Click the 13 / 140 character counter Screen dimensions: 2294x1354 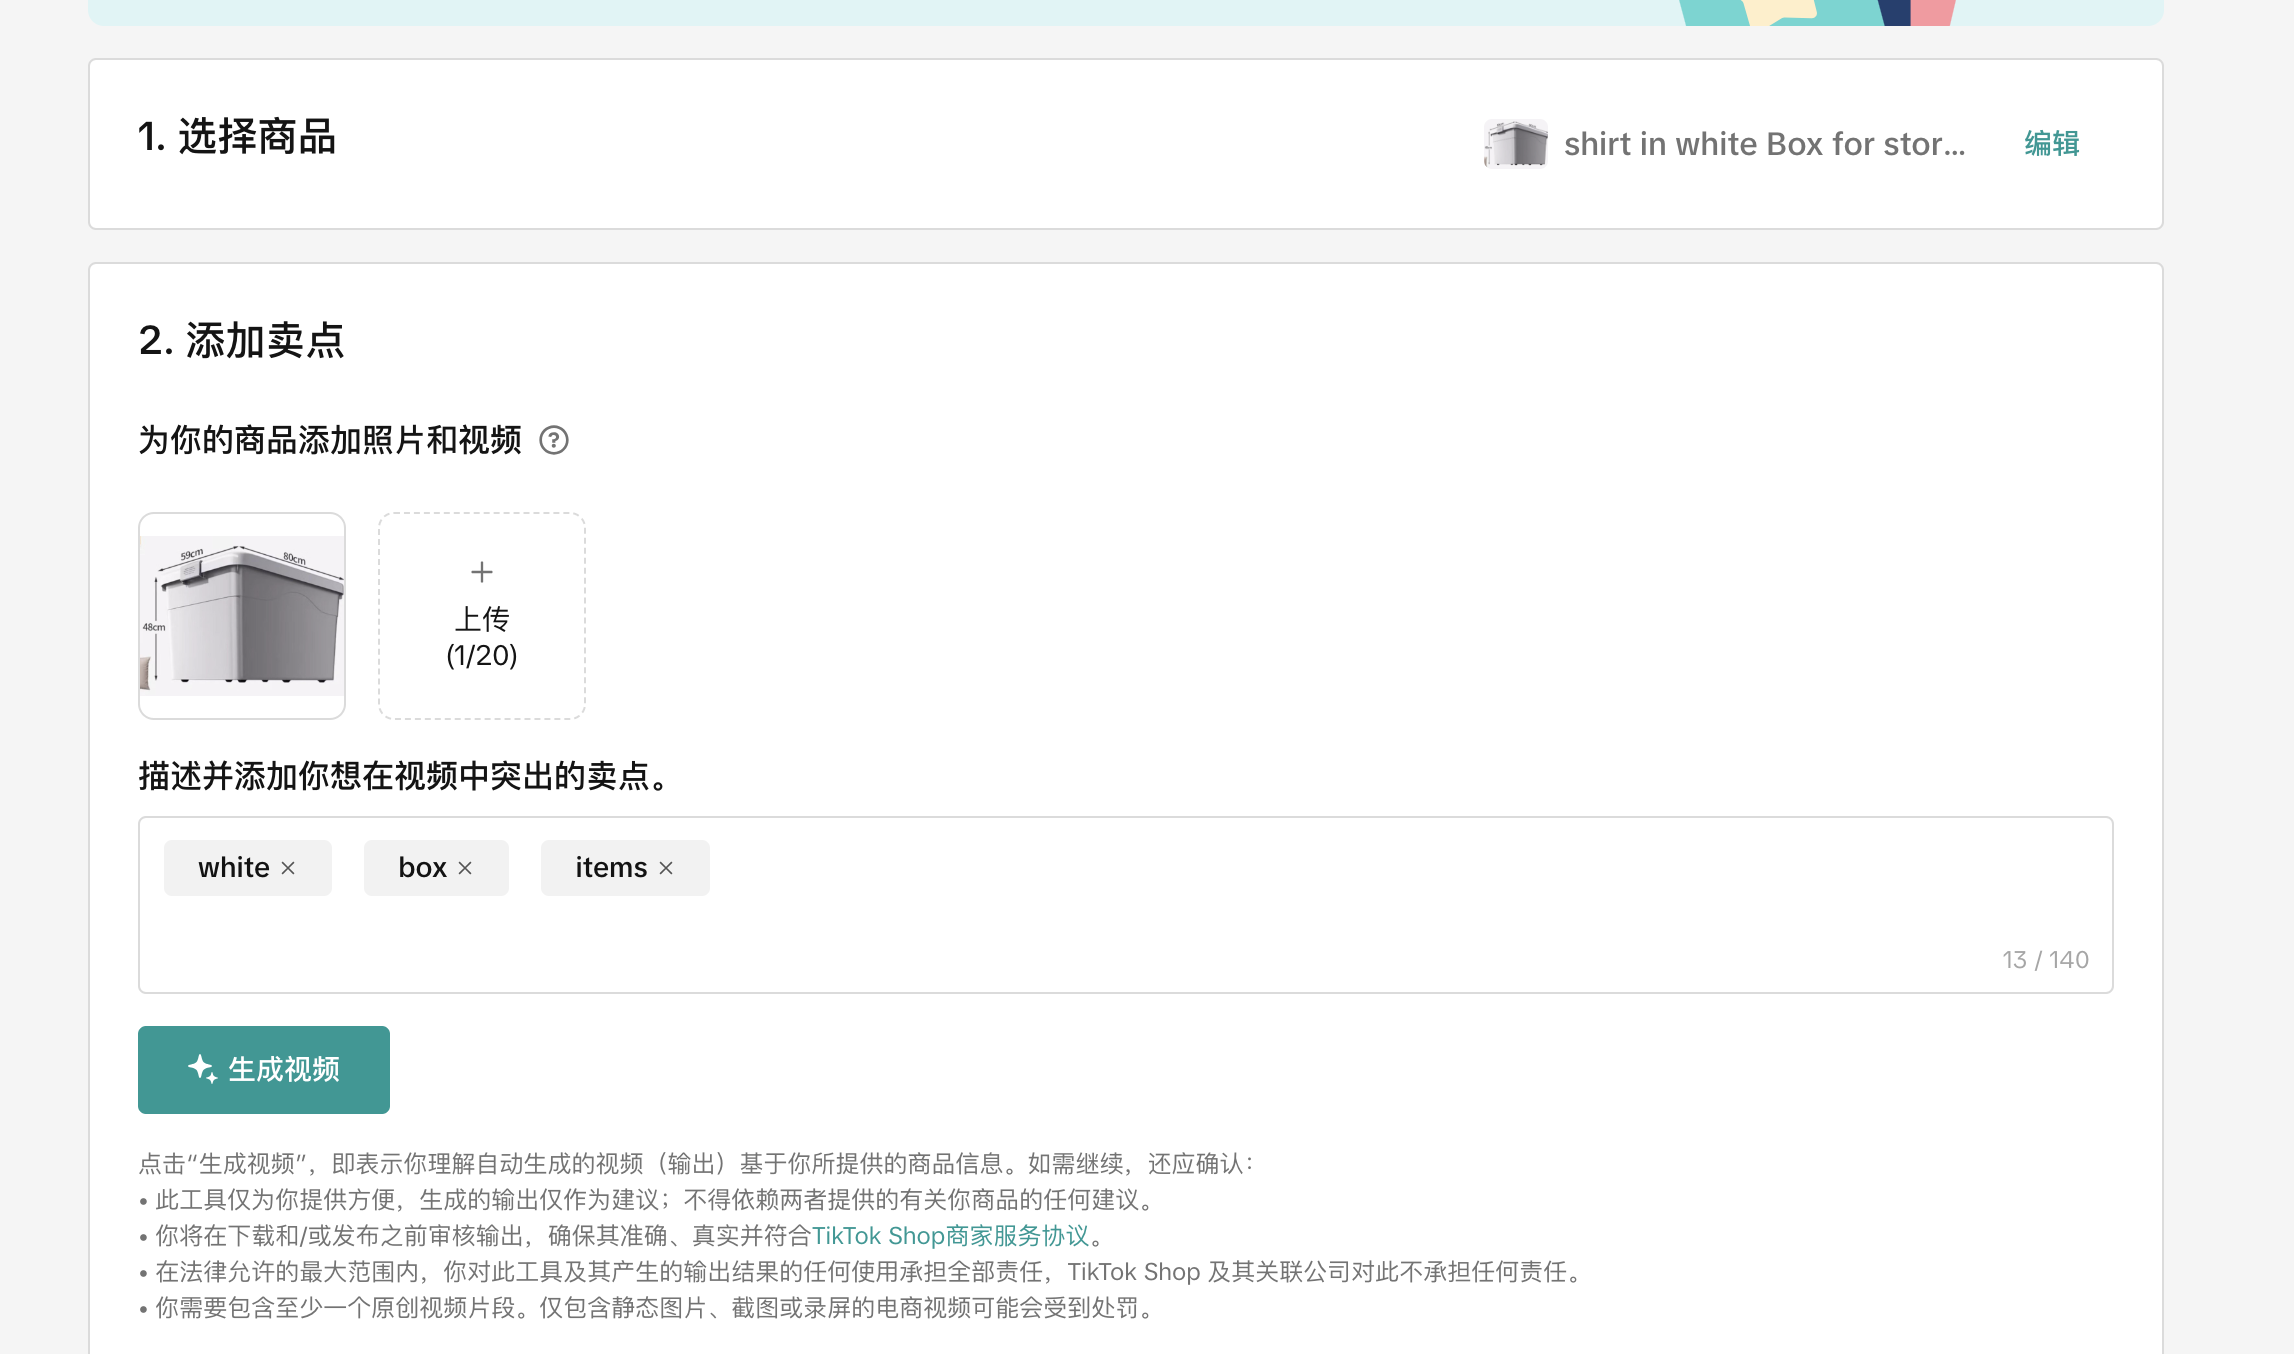[2045, 960]
